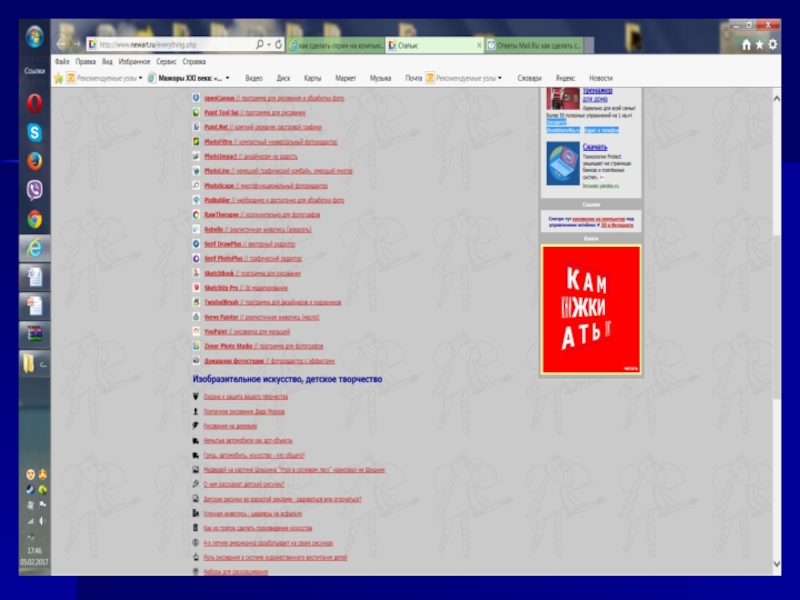Click the search magnifier in address bar
Viewport: 800px width, 600px height.
tap(260, 44)
